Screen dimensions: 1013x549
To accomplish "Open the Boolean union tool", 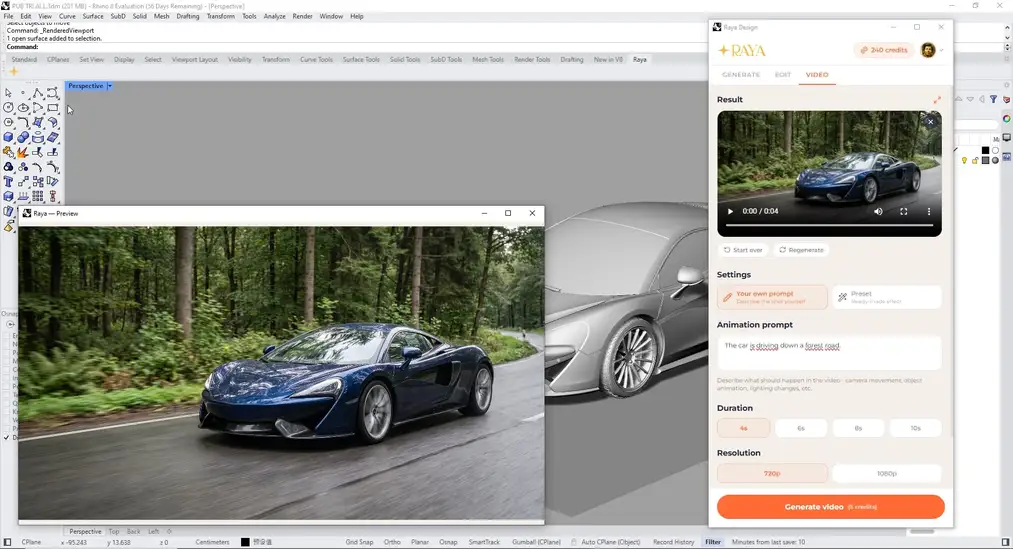I will [x=23, y=138].
